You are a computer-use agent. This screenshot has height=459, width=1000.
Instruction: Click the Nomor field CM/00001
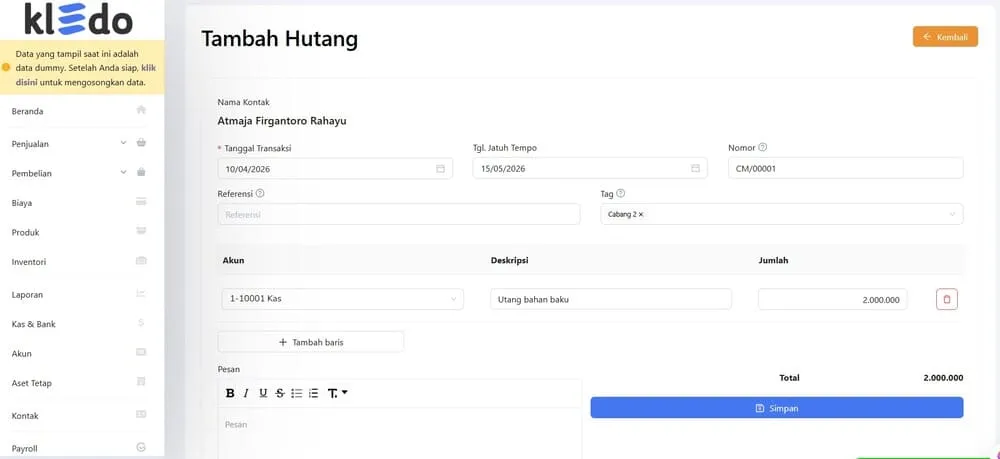(x=846, y=169)
